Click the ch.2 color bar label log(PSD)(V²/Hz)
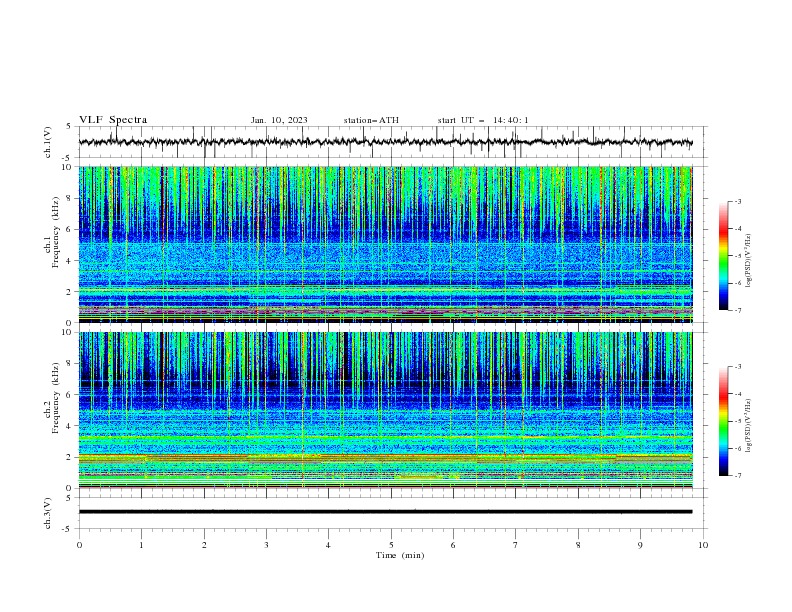The width and height of the screenshot is (792, 612). pyautogui.click(x=749, y=426)
